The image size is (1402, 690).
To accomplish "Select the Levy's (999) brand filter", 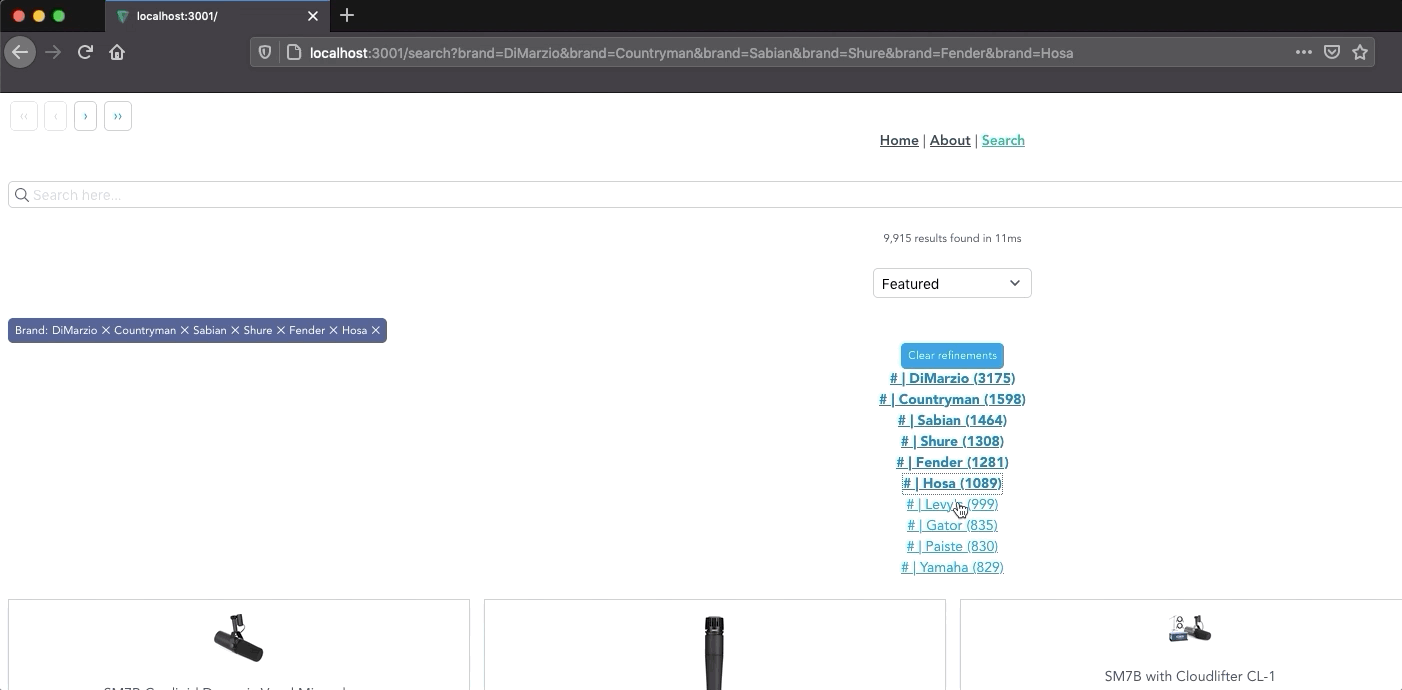I will click(952, 504).
